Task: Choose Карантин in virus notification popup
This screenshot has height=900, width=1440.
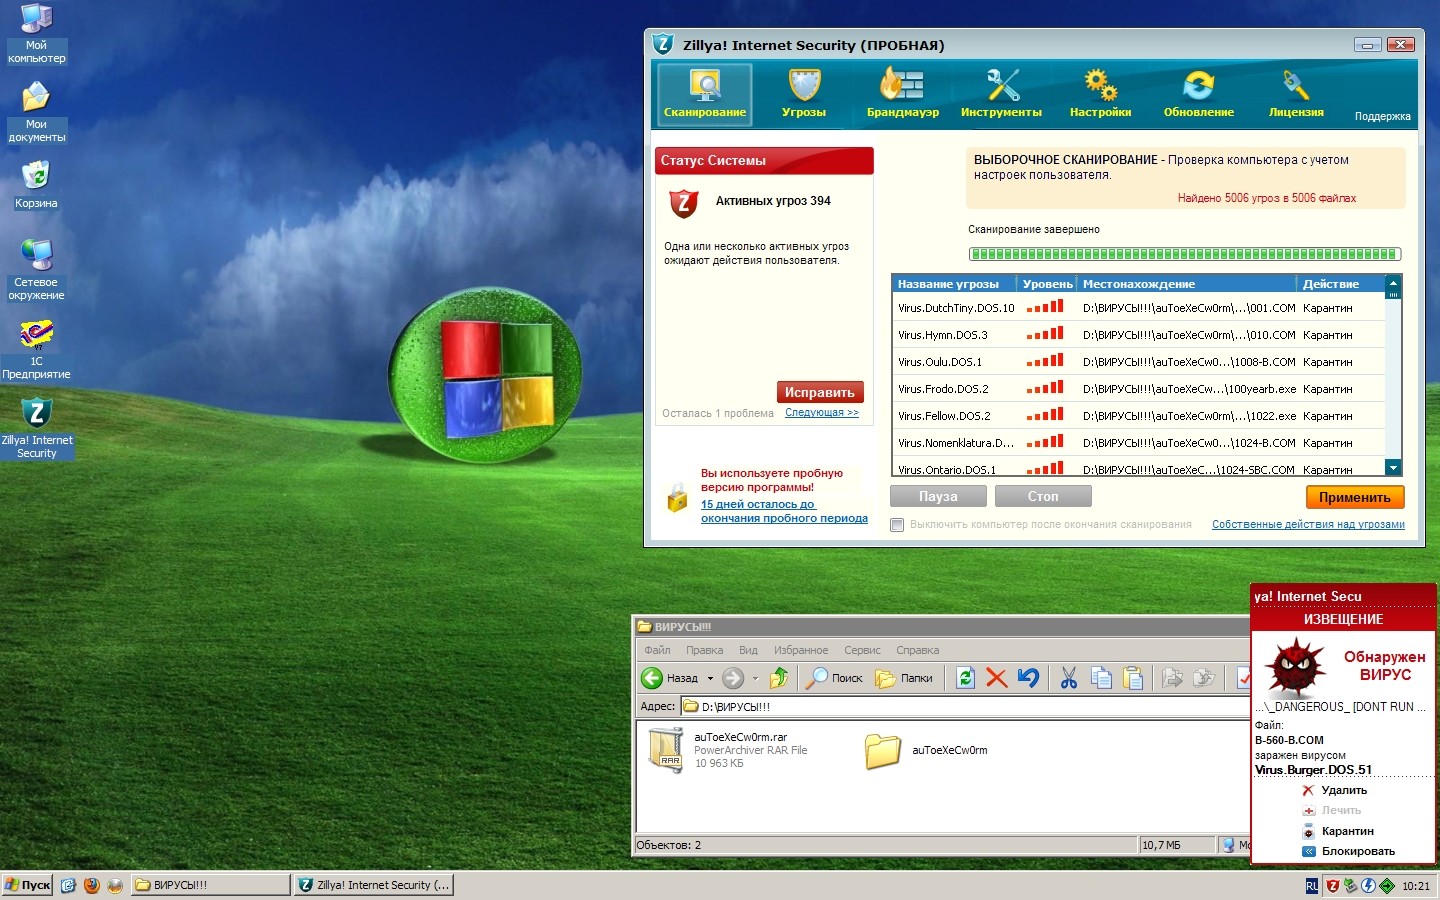Action: [x=1346, y=831]
